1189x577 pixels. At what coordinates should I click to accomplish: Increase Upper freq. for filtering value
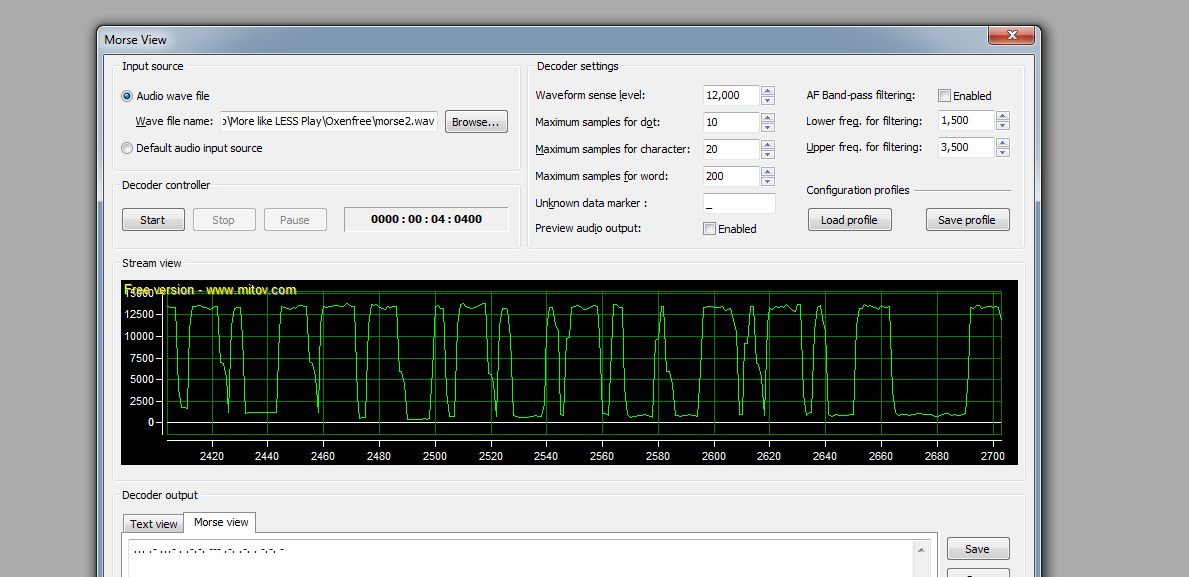tap(1002, 143)
